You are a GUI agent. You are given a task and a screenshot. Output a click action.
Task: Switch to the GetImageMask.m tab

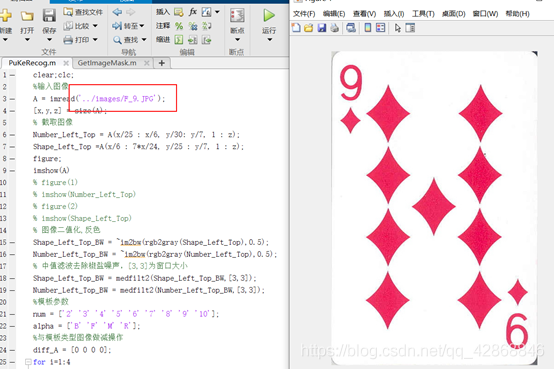pyautogui.click(x=107, y=63)
